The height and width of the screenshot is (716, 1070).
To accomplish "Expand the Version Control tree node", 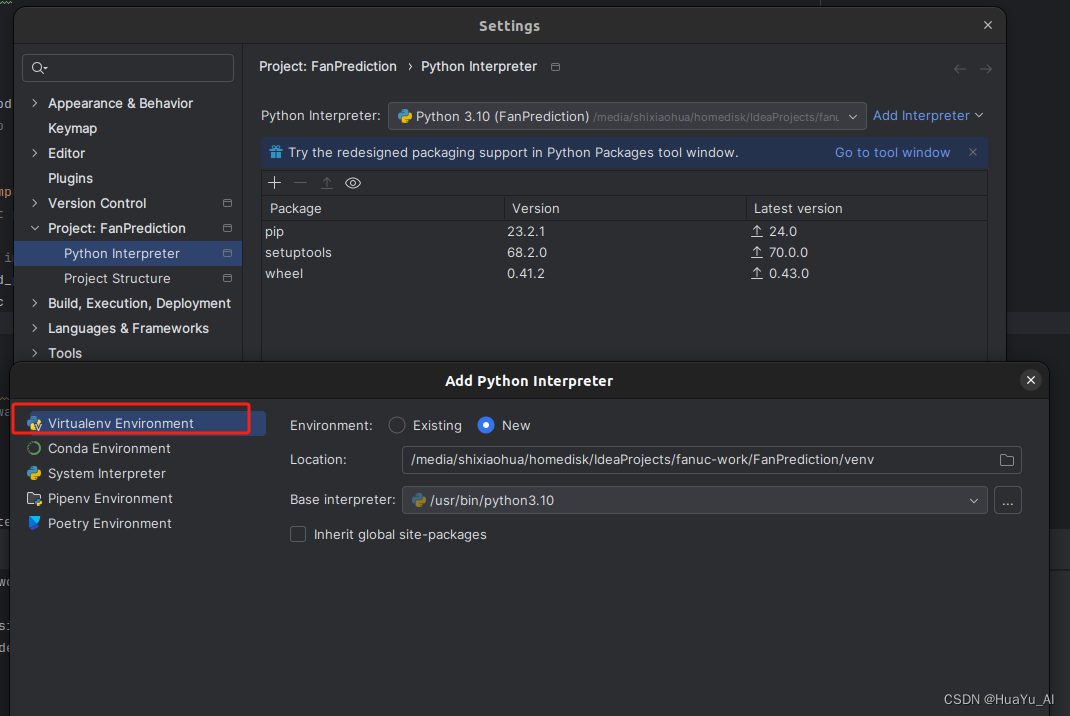I will 35,203.
